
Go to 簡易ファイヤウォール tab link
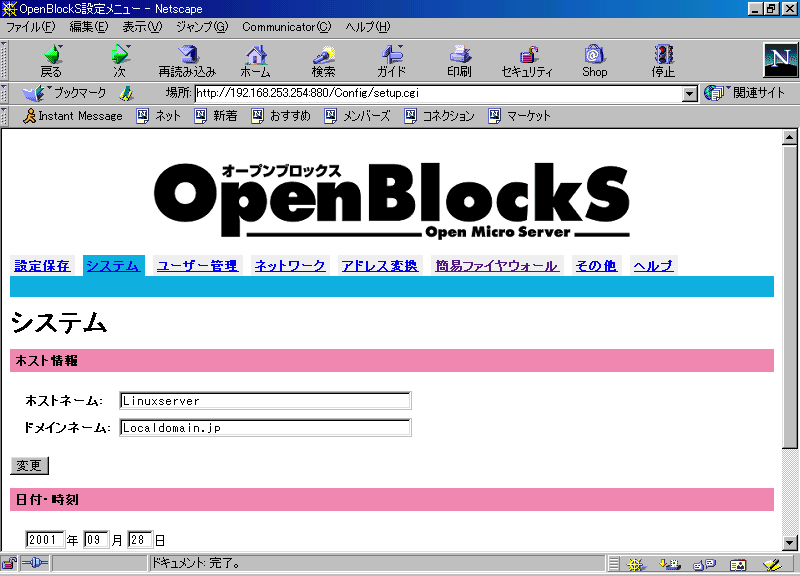click(x=496, y=266)
